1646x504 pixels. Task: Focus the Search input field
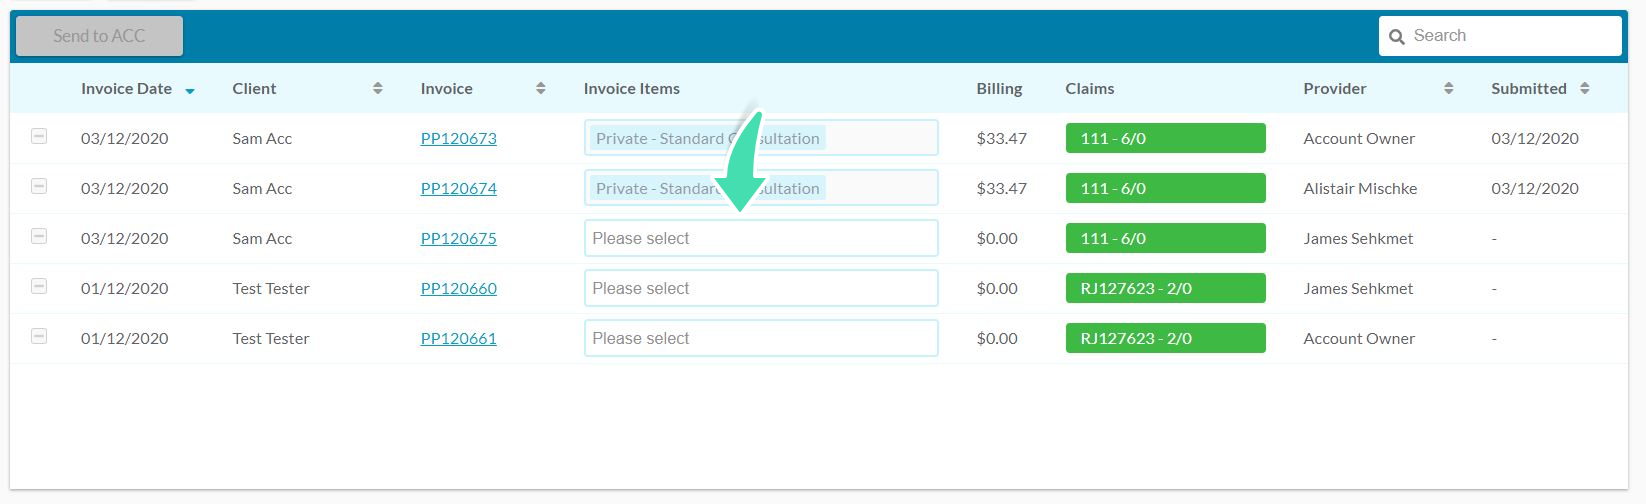tap(1500, 36)
